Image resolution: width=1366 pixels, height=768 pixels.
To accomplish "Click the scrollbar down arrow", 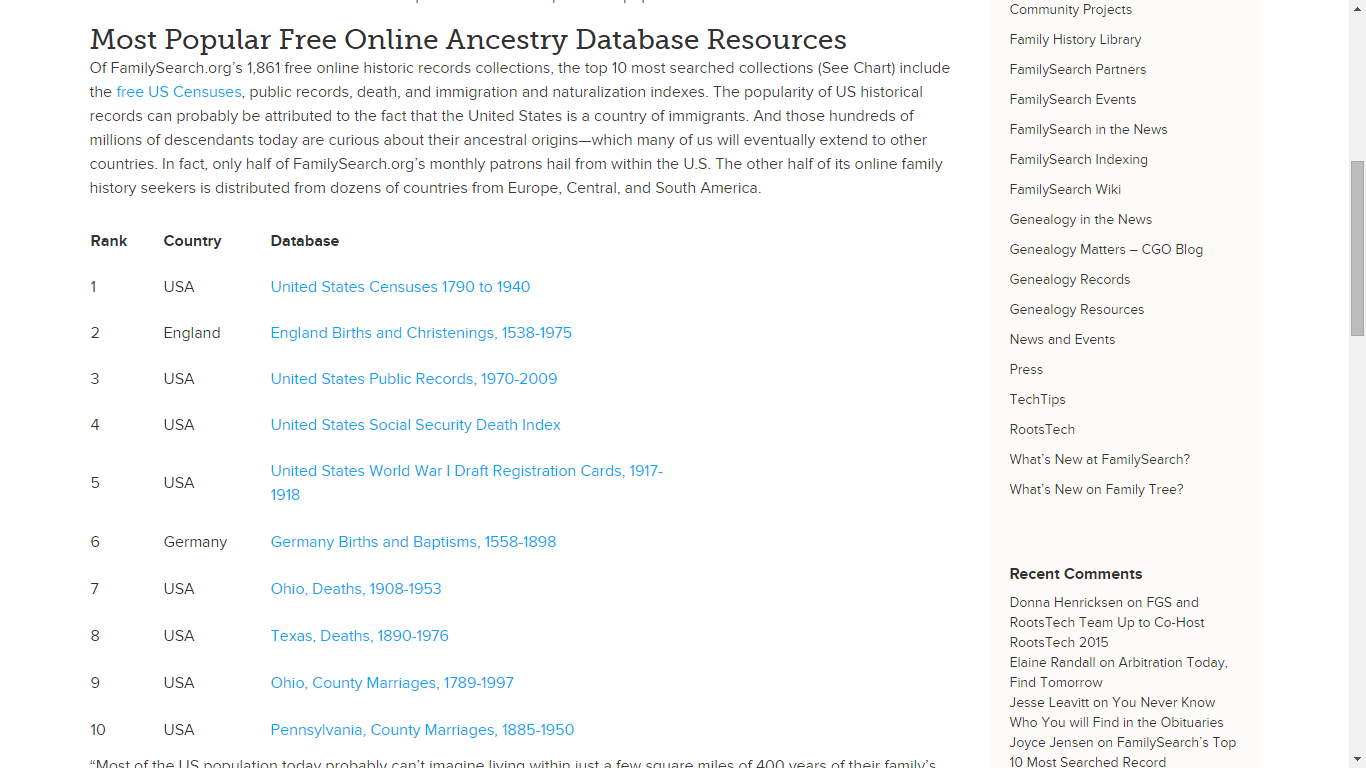I will [1357, 759].
